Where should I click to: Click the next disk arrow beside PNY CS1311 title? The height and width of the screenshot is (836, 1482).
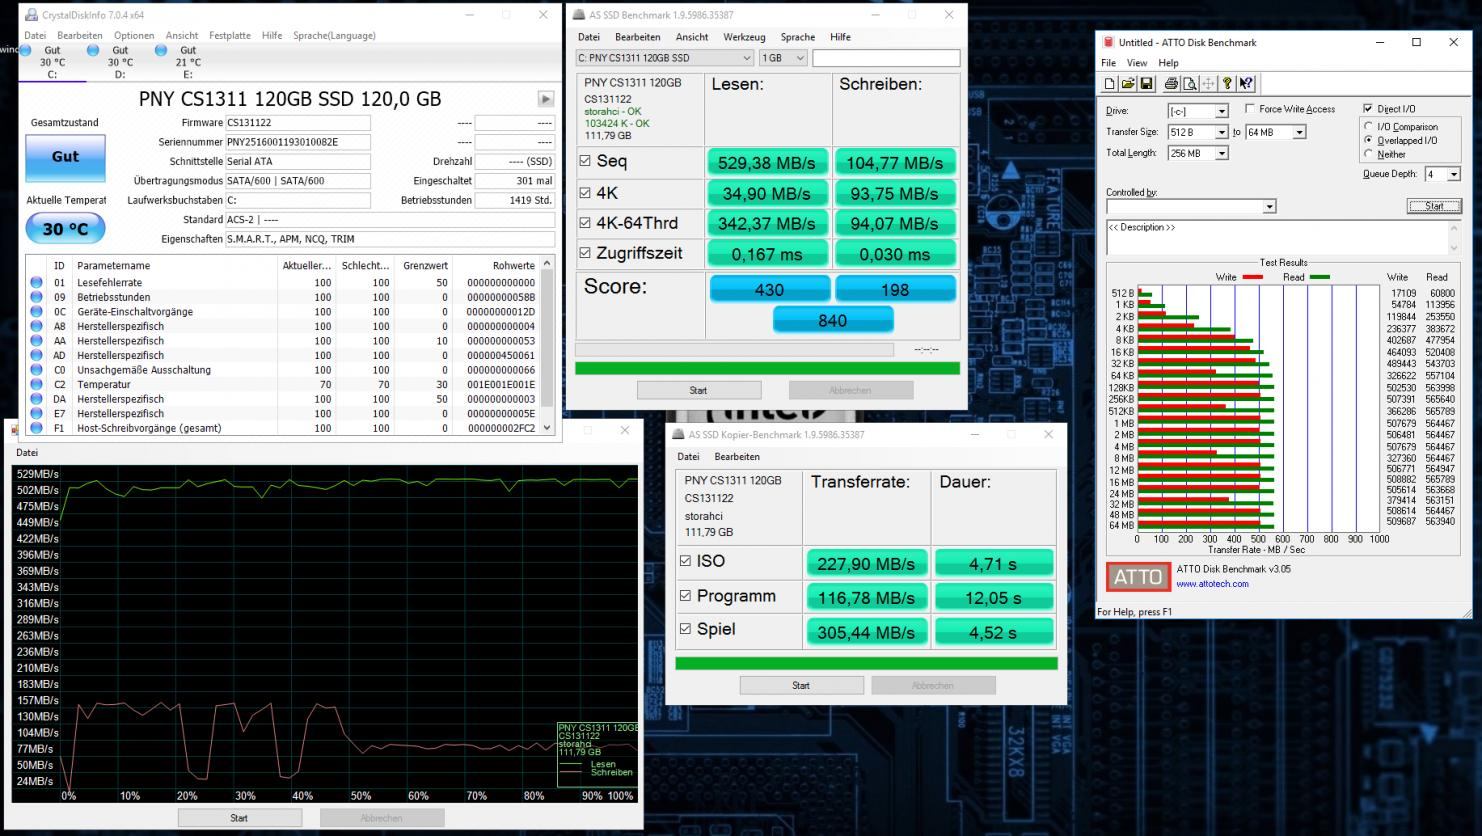coord(545,99)
